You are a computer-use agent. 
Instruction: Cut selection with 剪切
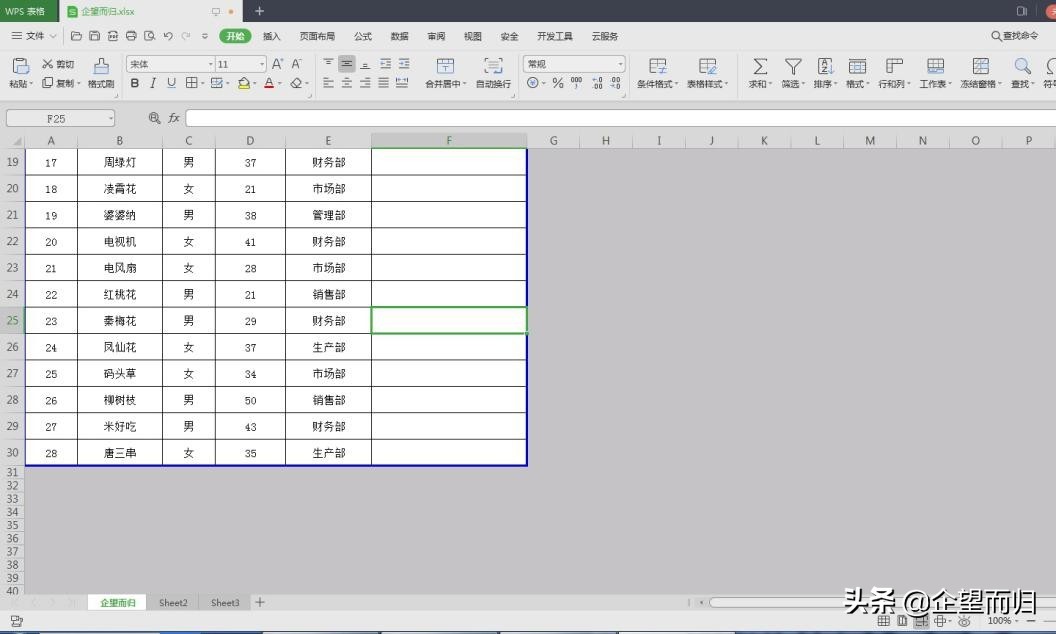pyautogui.click(x=59, y=64)
